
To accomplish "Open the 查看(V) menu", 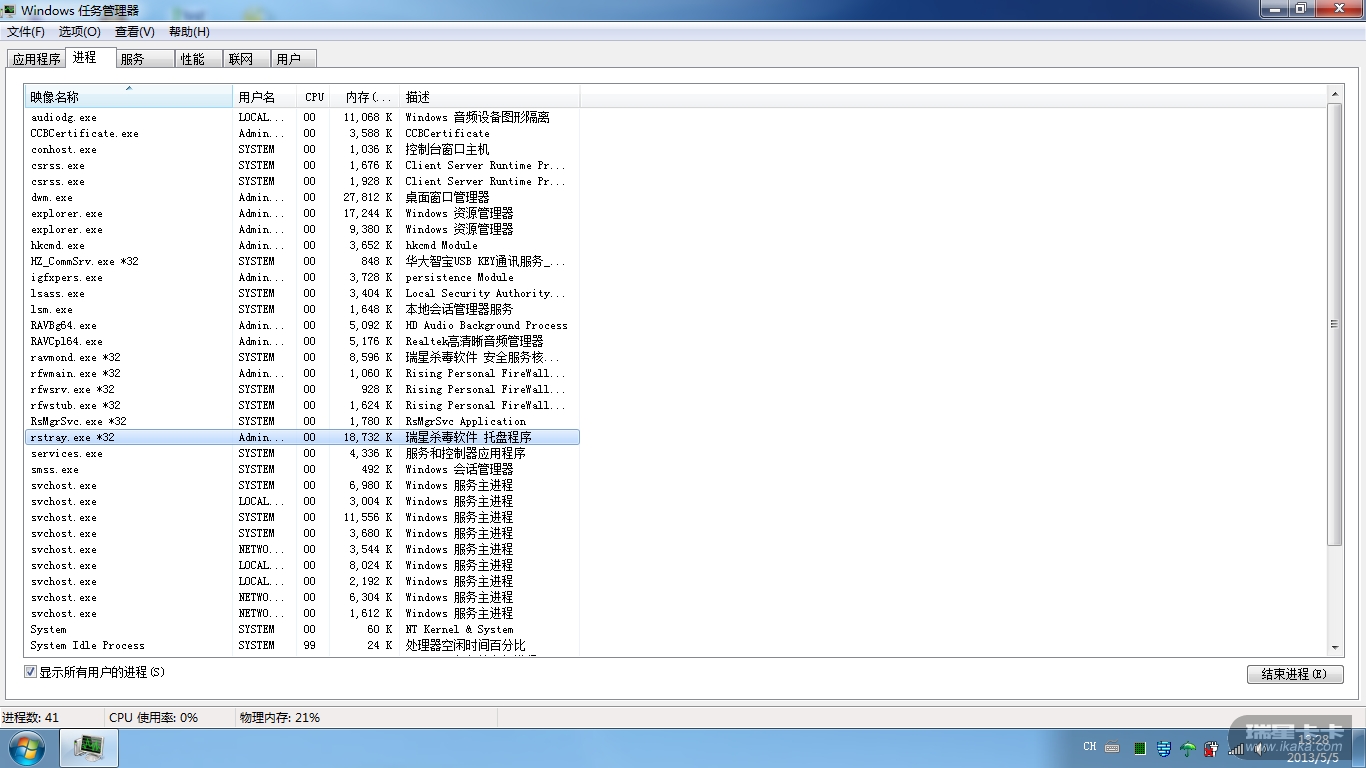I will (x=135, y=32).
